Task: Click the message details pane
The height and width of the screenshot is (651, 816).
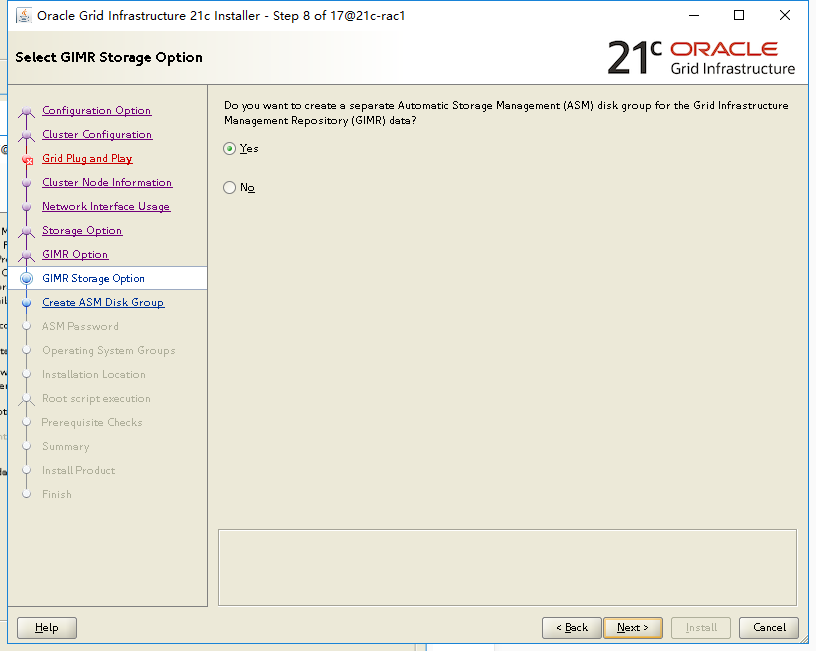Action: click(x=507, y=568)
